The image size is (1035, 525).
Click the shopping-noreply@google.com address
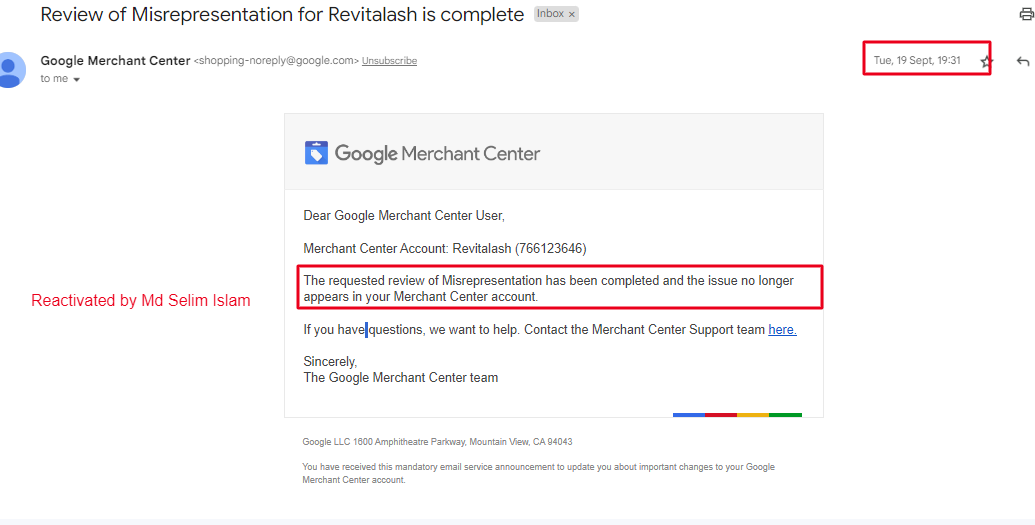pos(275,61)
